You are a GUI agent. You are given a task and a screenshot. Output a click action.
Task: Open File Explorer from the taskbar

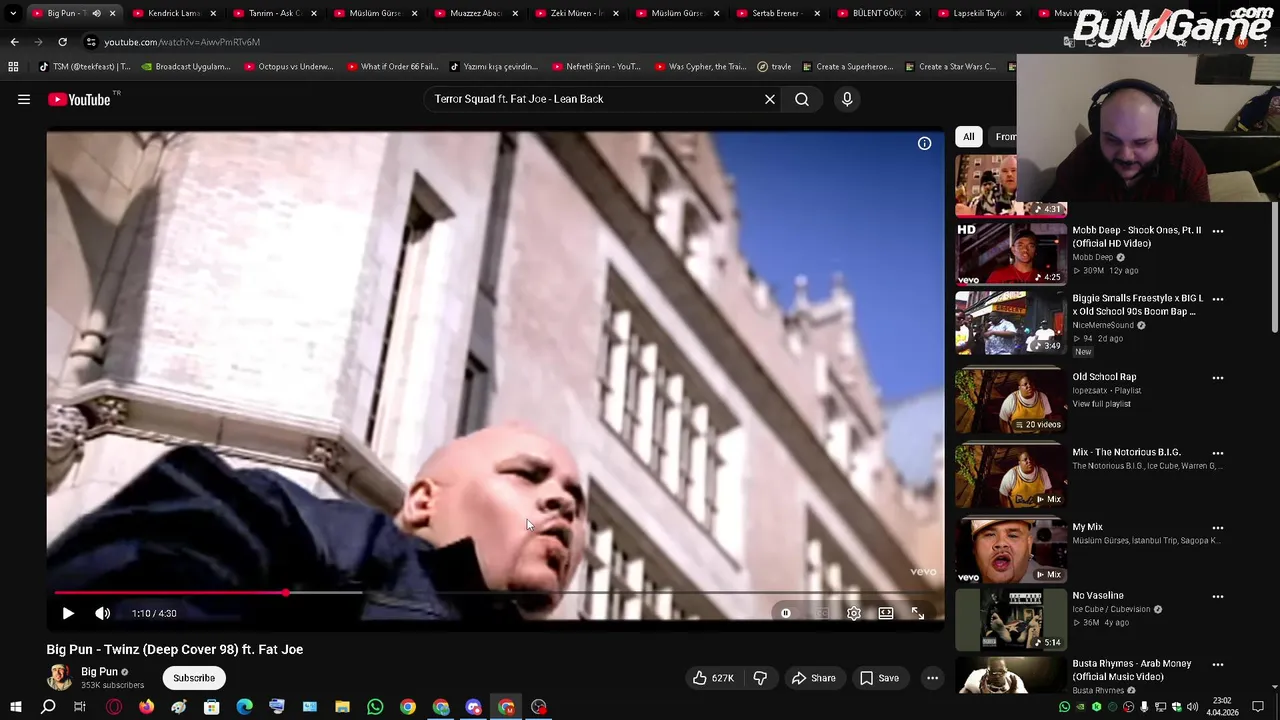(342, 707)
